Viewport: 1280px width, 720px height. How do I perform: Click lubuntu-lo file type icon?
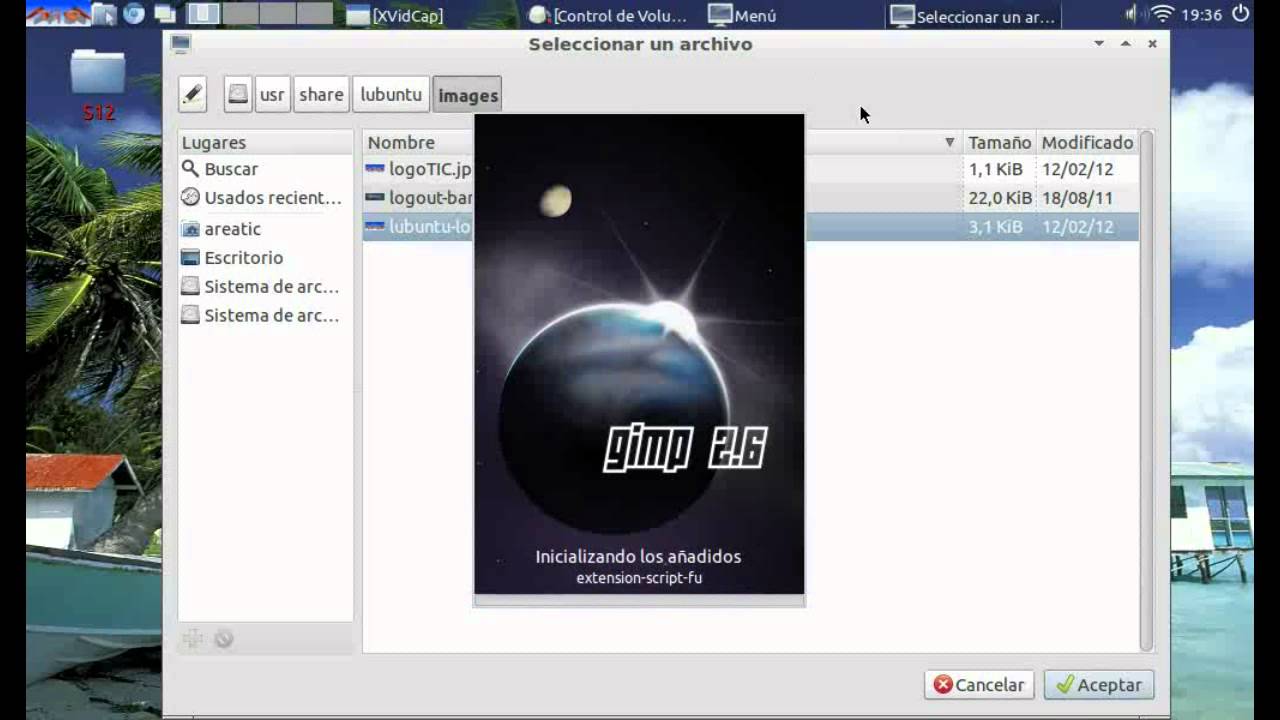pos(375,227)
